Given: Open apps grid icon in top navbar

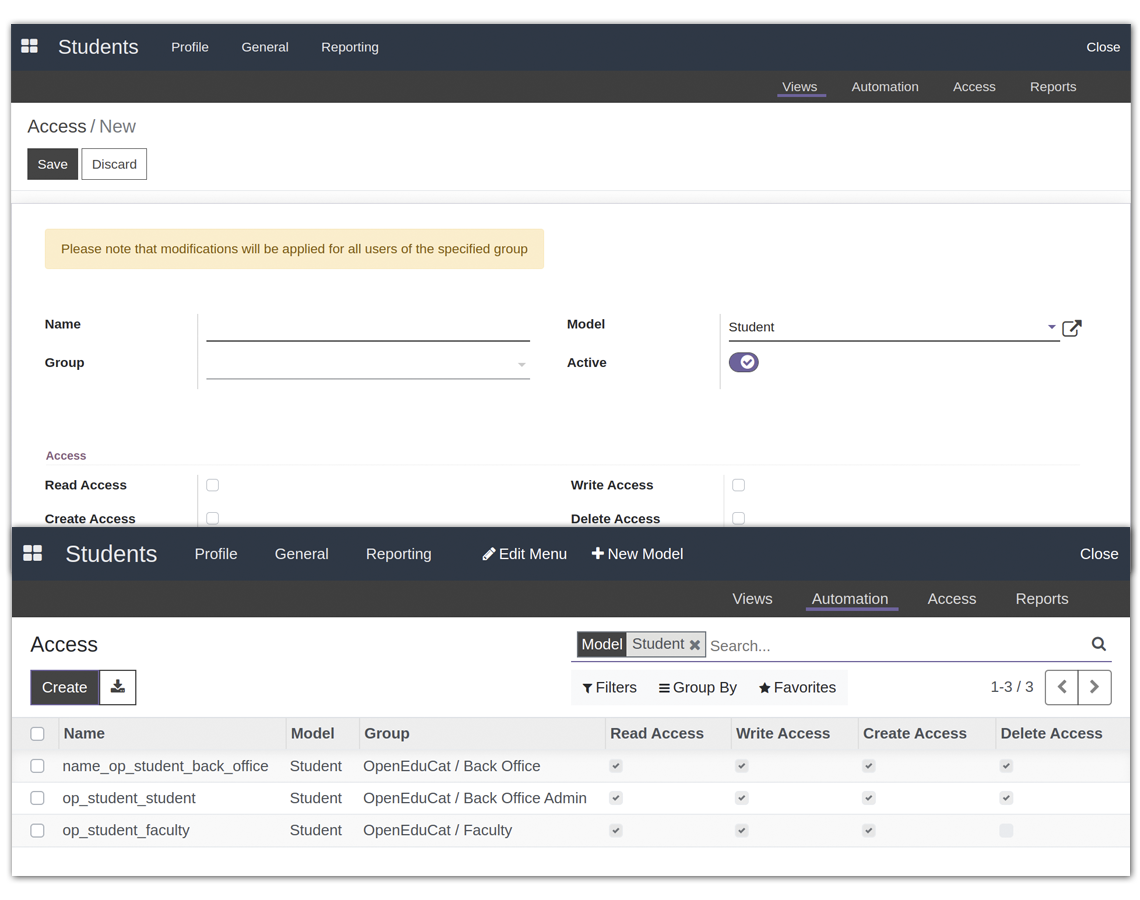Looking at the screenshot, I should pos(29,47).
